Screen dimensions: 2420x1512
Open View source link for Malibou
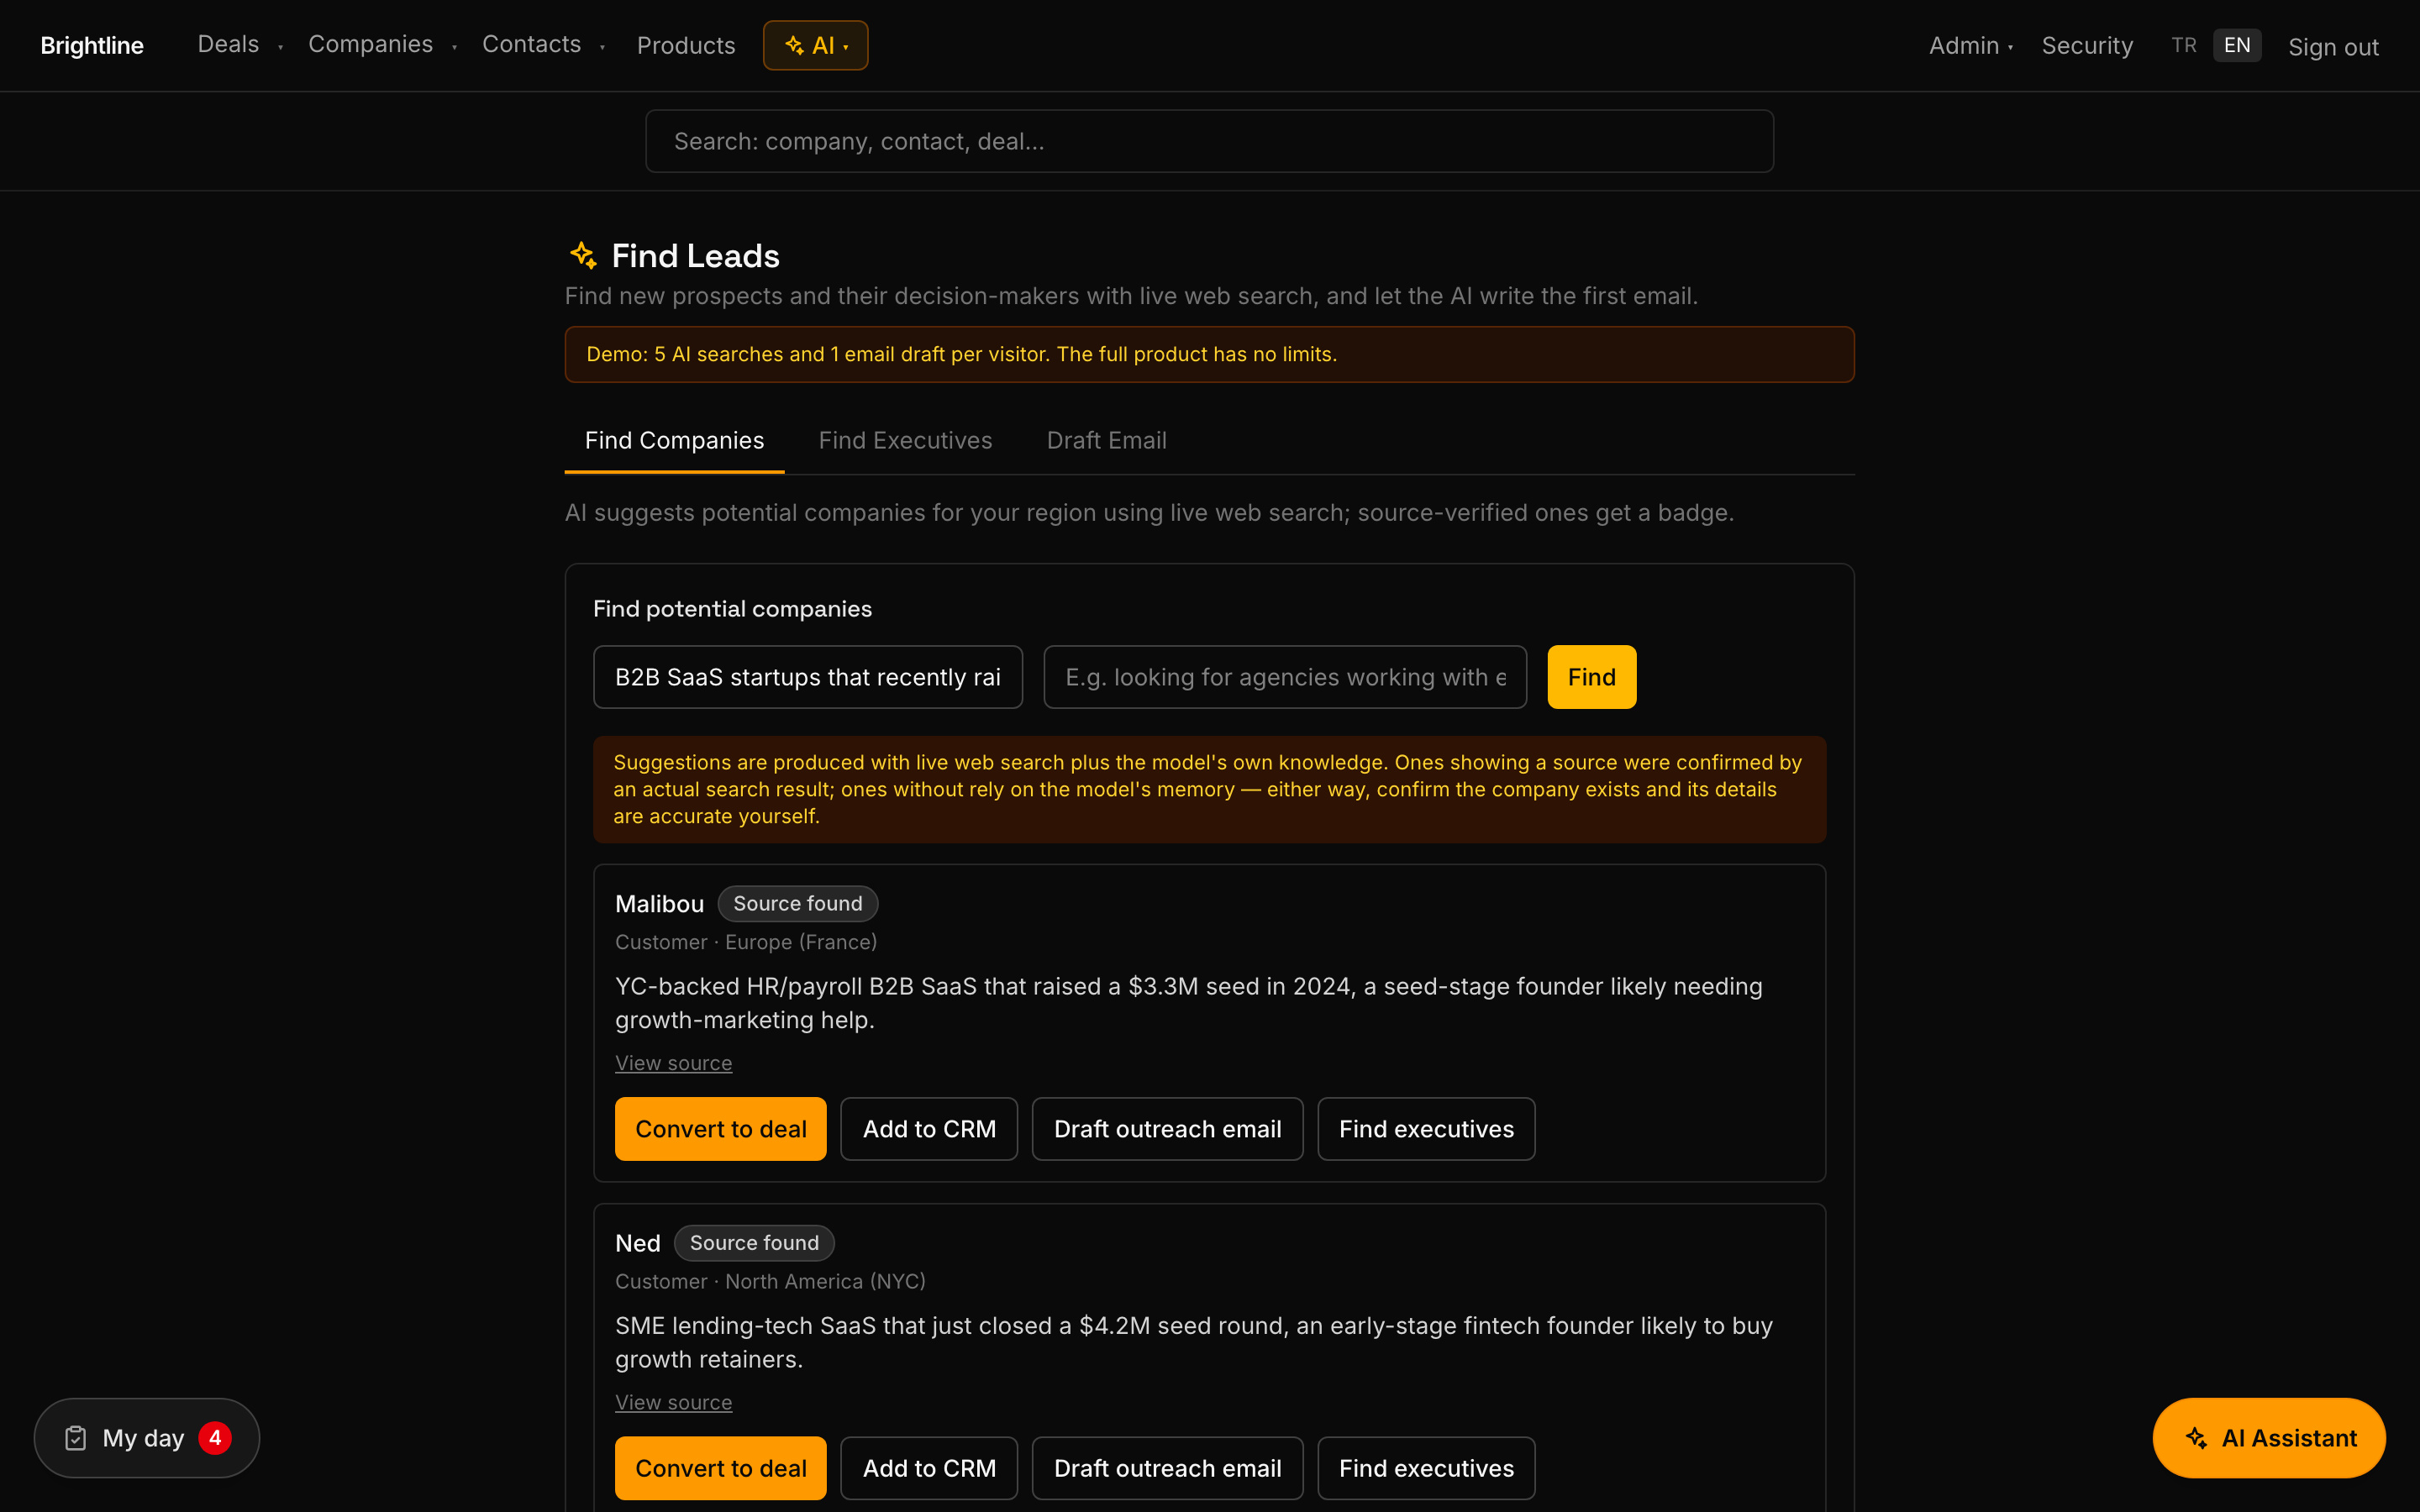coord(673,1063)
